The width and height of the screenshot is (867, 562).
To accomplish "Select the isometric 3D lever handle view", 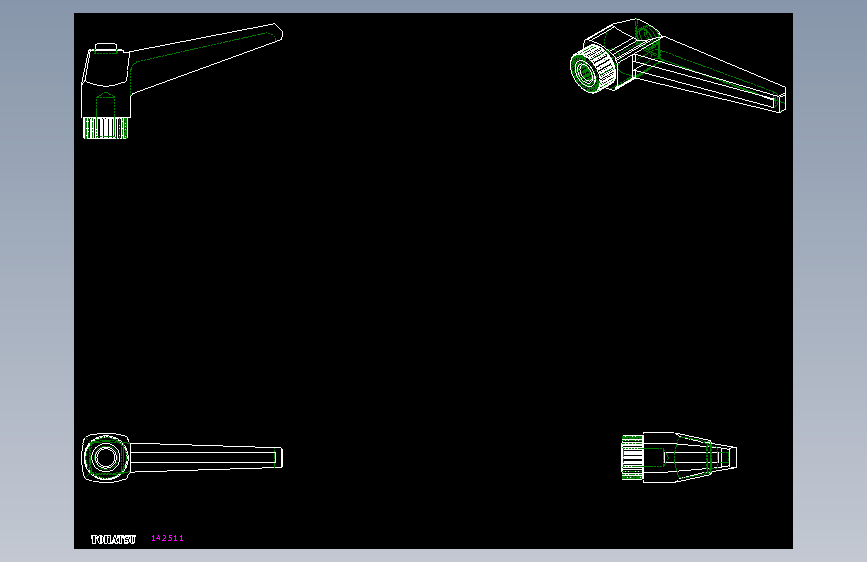I will click(x=678, y=66).
